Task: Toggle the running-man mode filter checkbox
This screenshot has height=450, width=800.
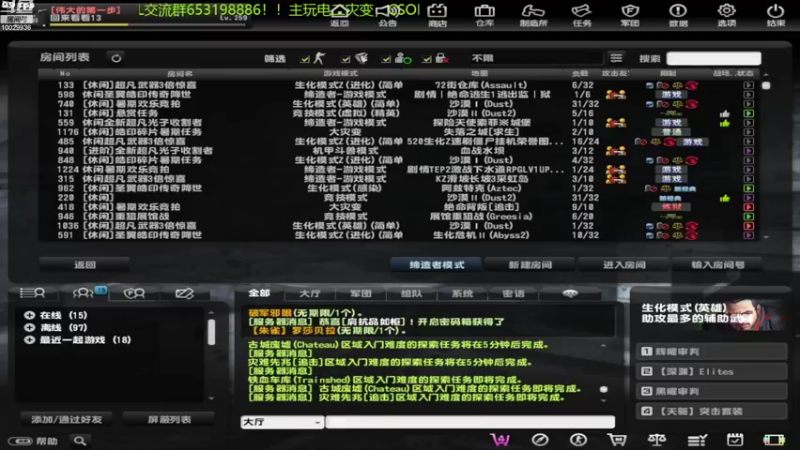Action: (x=305, y=59)
